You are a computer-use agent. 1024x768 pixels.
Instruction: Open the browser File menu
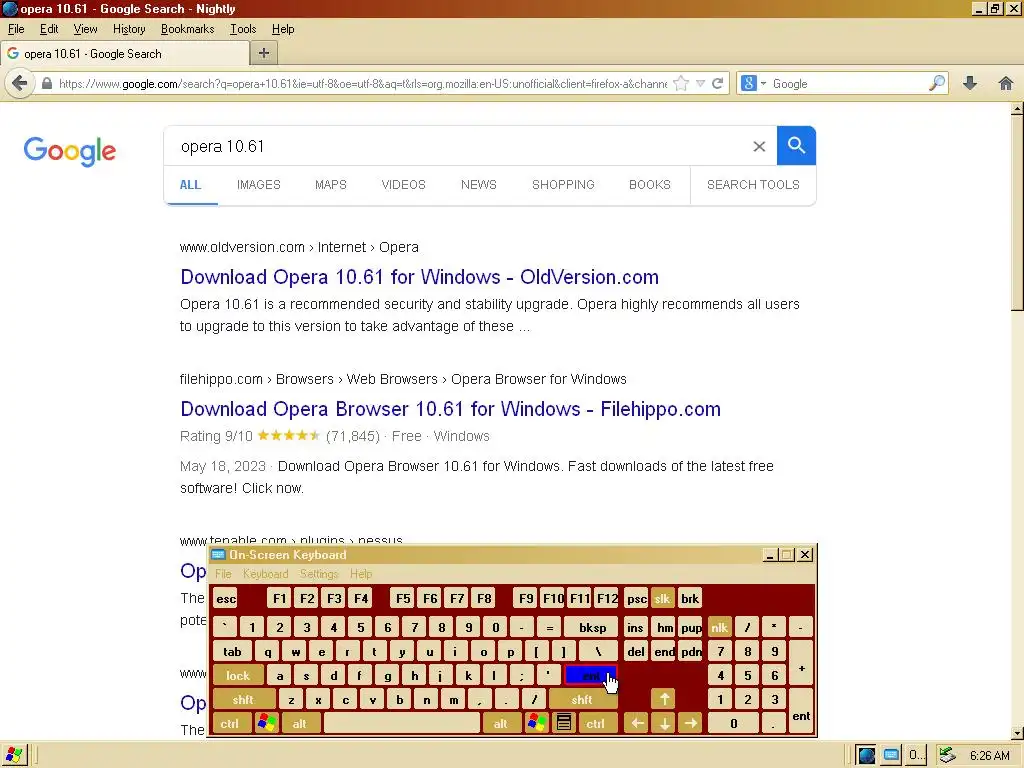(16, 29)
